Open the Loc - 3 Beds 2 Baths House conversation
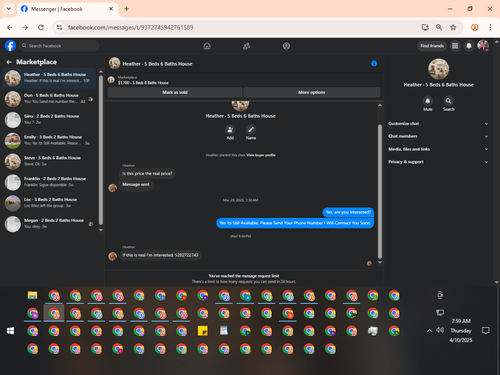This screenshot has width=500, height=375. pos(49,203)
